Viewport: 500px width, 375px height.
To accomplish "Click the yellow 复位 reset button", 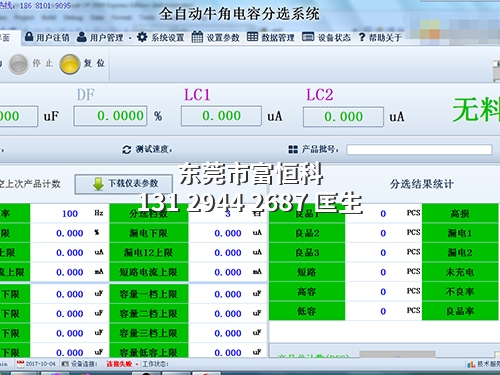I will pyautogui.click(x=70, y=64).
